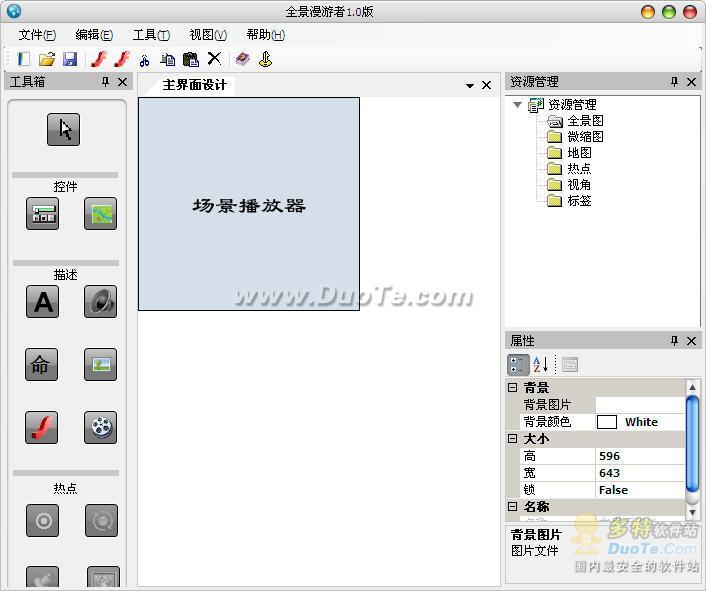Select the text A description tool

click(42, 302)
